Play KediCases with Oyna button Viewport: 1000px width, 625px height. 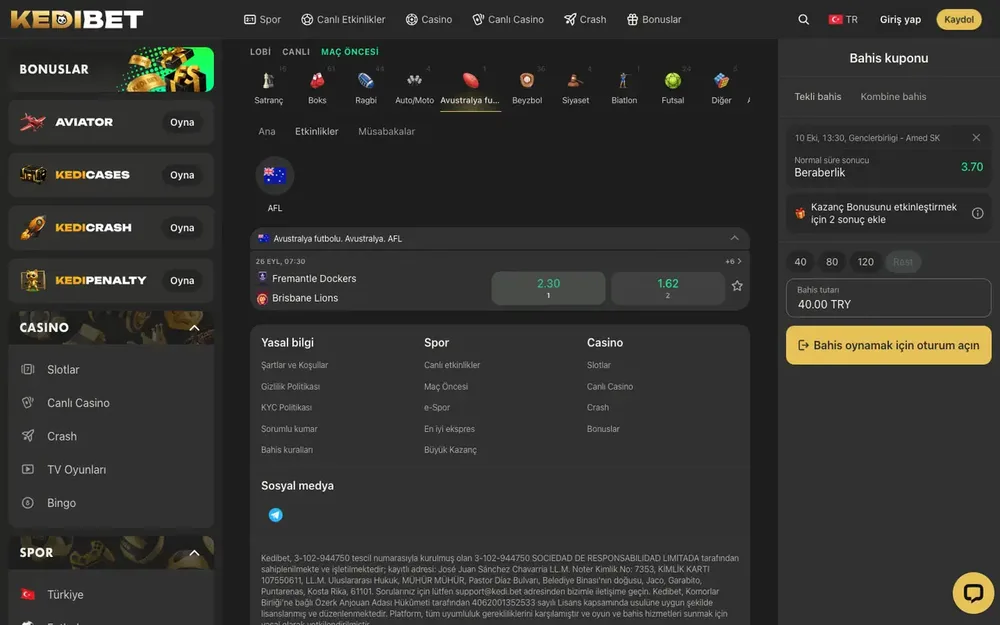(182, 175)
